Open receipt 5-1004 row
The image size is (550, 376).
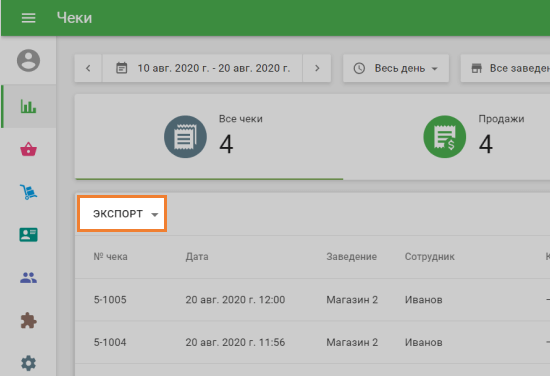(313, 342)
